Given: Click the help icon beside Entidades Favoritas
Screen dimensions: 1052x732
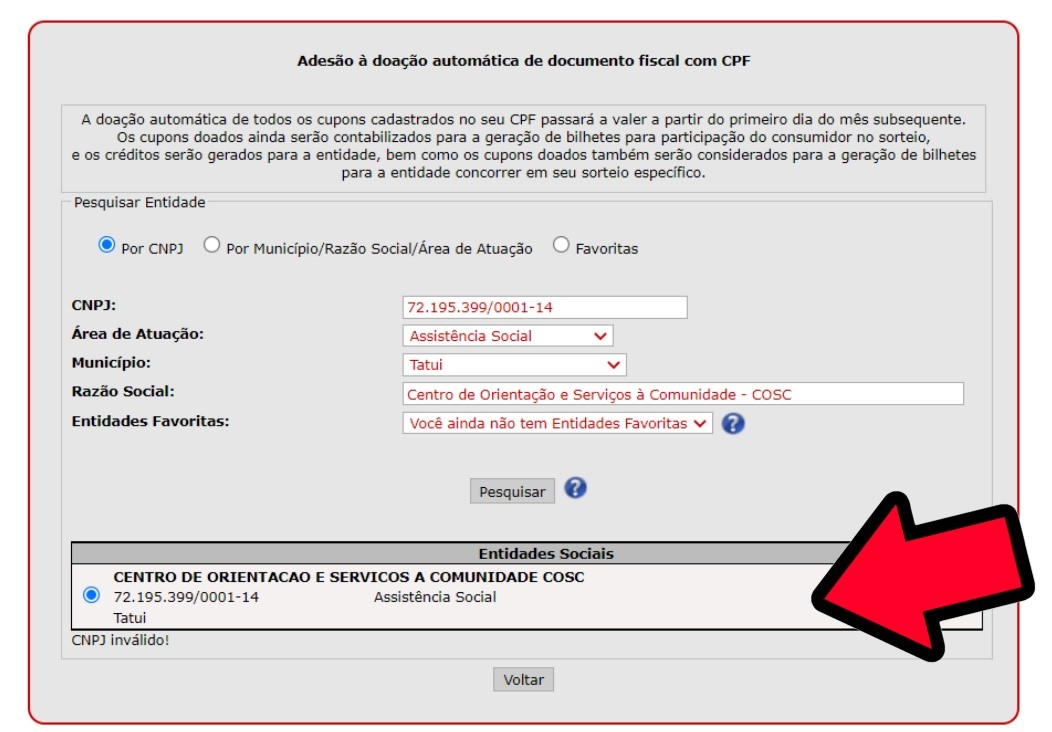Looking at the screenshot, I should [x=733, y=423].
